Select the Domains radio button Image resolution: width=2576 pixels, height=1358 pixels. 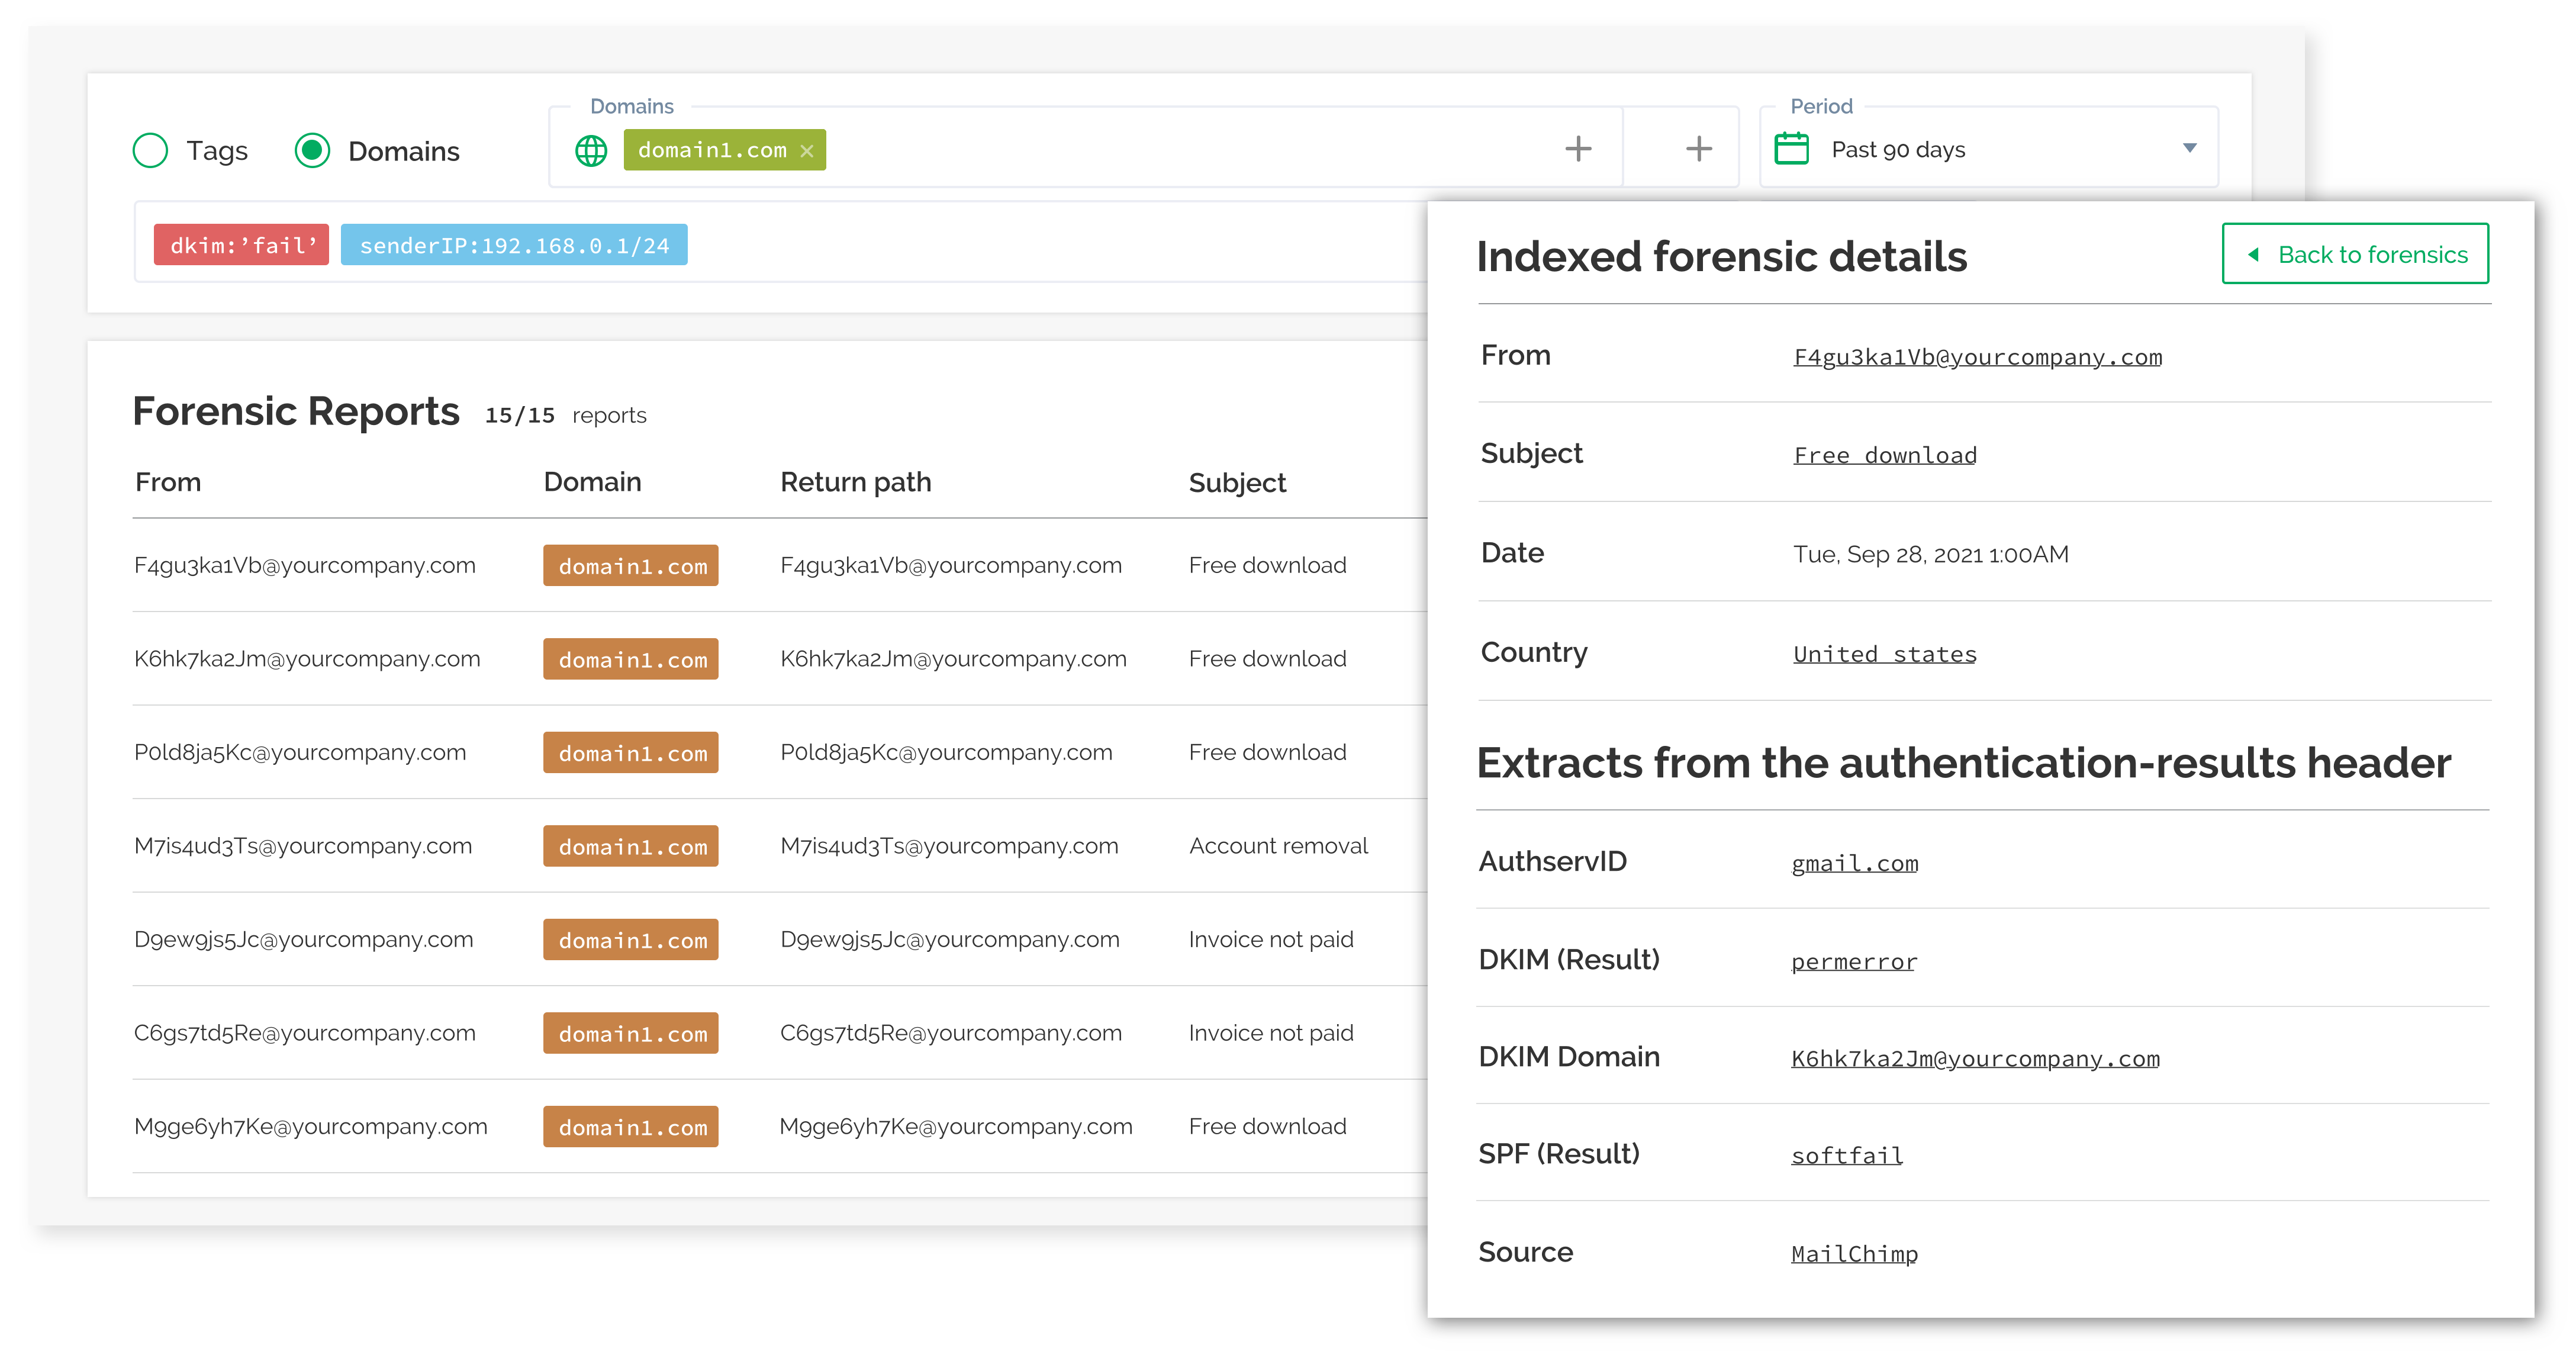click(313, 151)
